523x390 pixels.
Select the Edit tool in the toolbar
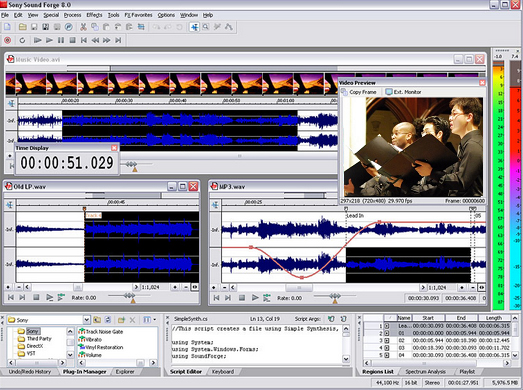click(194, 27)
